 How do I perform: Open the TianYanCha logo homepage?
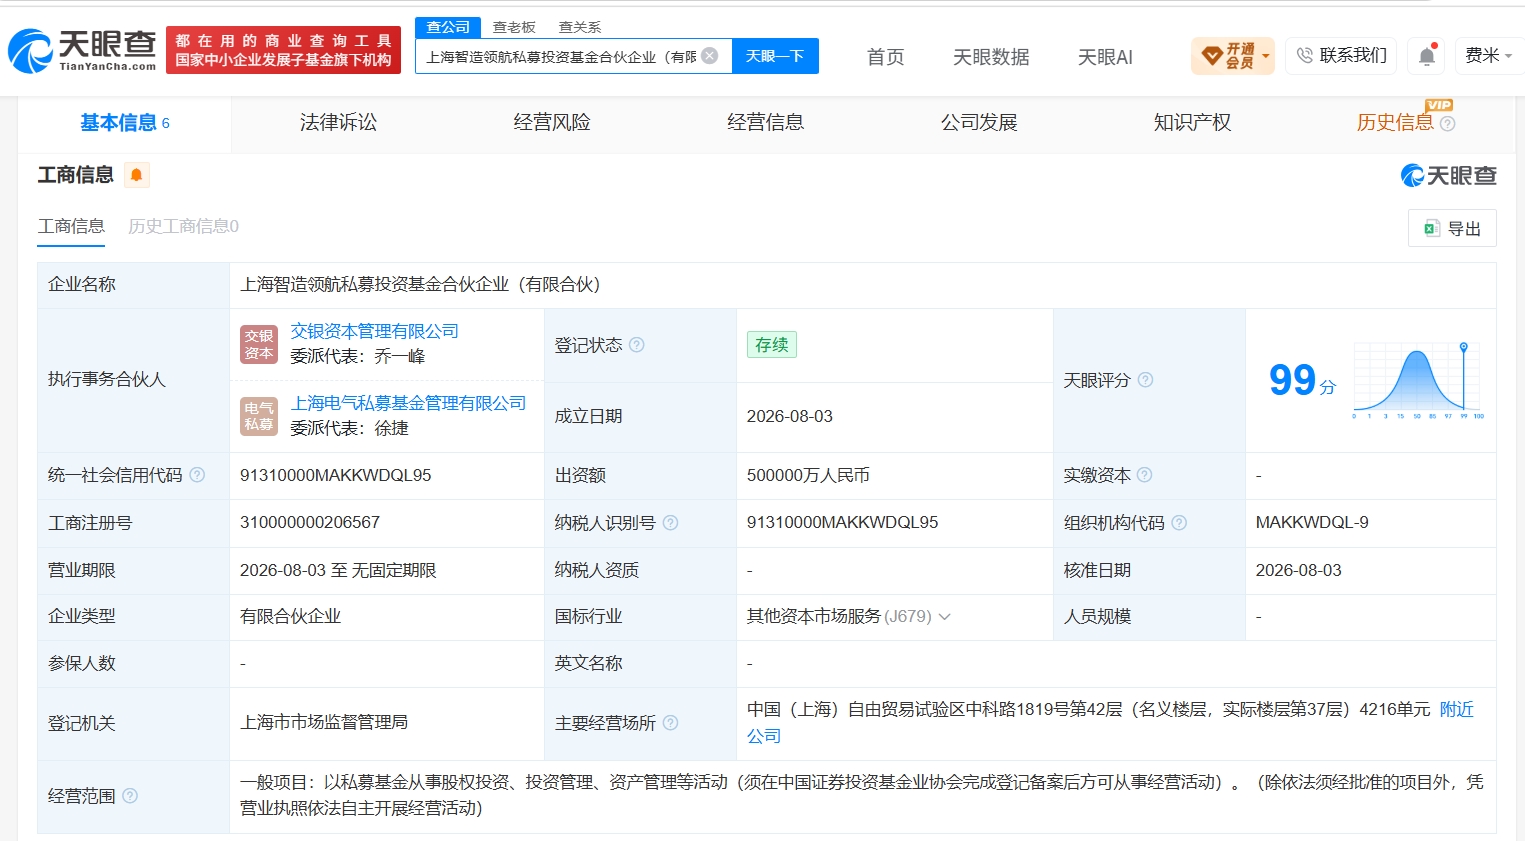tap(82, 50)
